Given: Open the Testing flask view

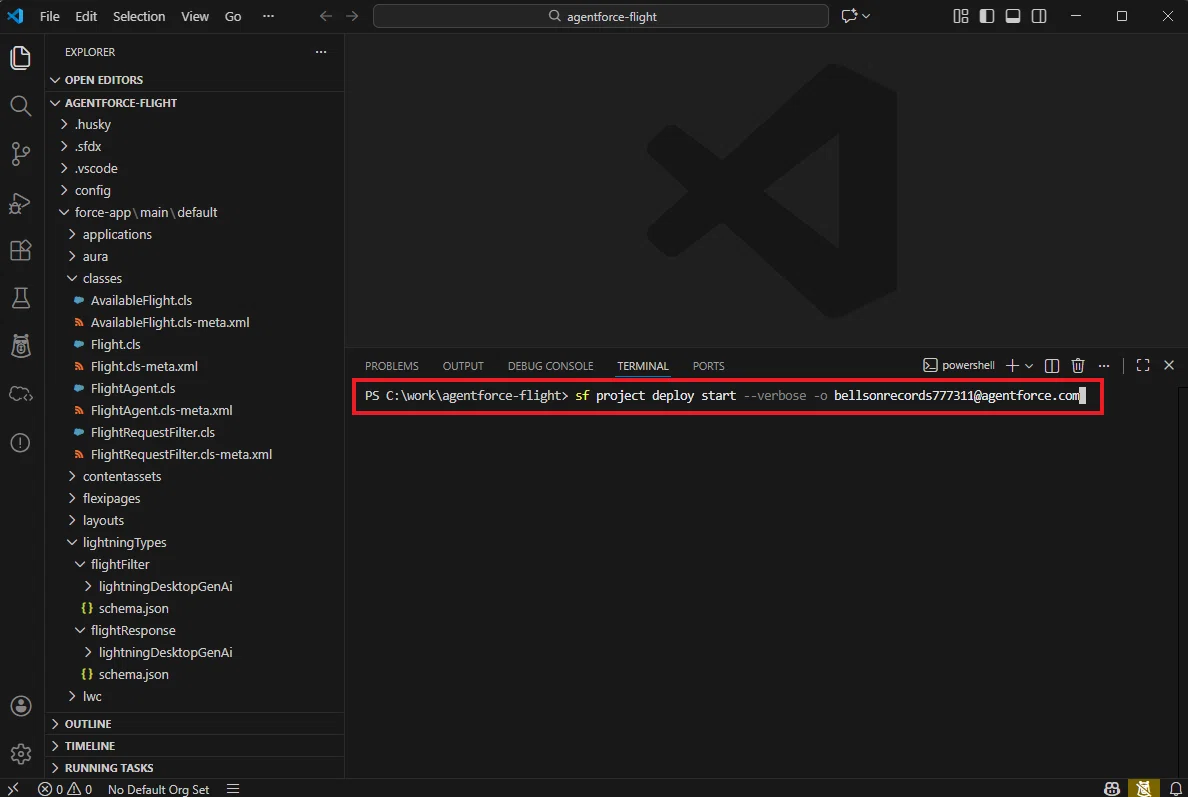Looking at the screenshot, I should (20, 298).
